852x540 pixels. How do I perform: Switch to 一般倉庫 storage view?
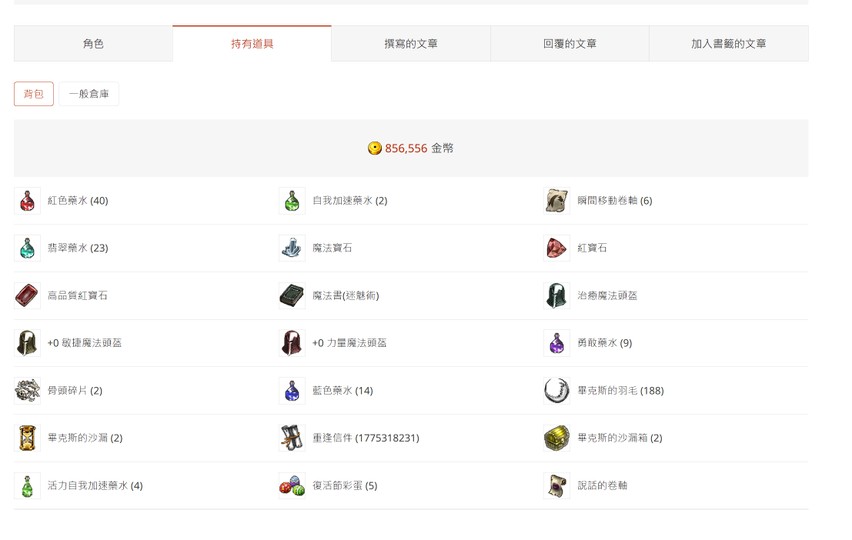pyautogui.click(x=89, y=94)
